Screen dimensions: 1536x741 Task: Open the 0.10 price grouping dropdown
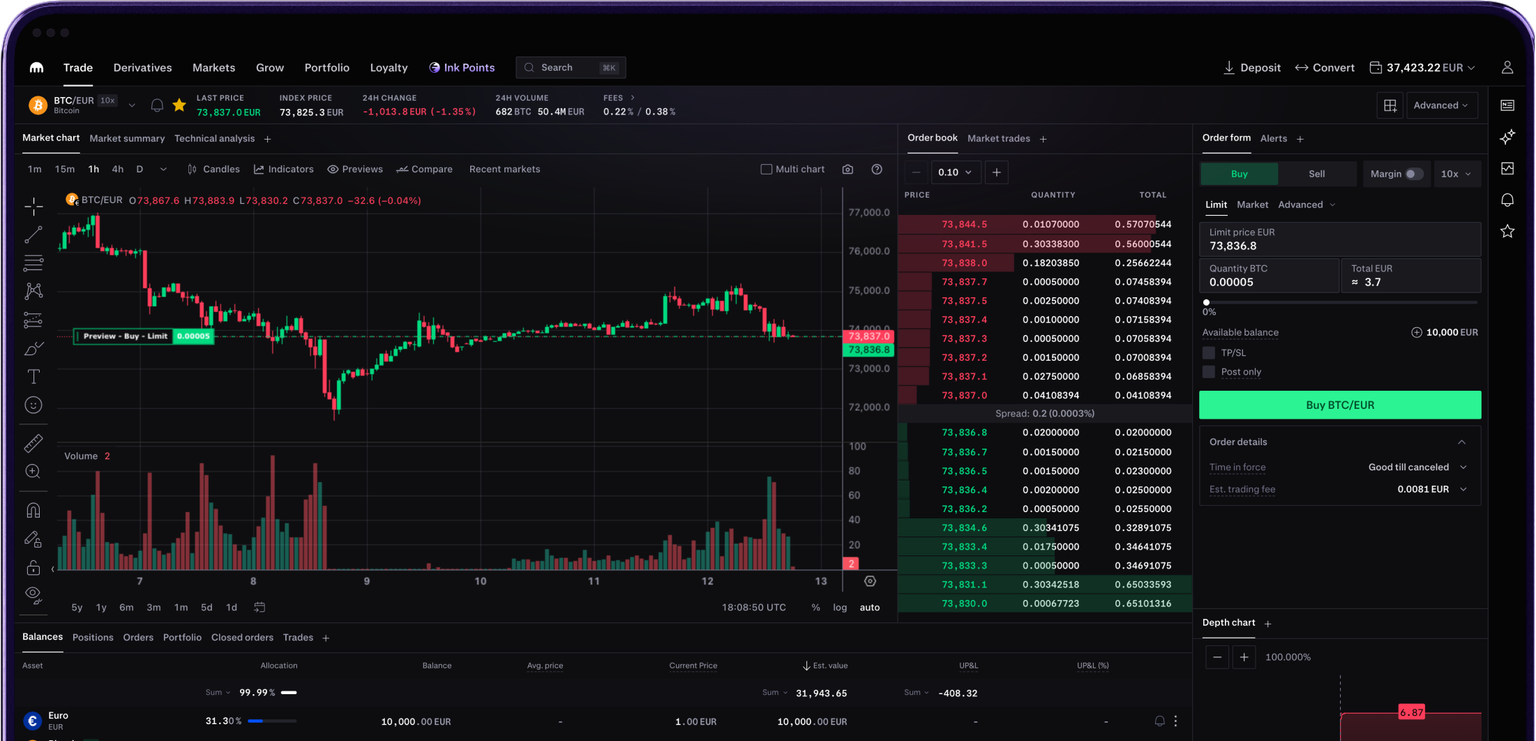pos(955,173)
